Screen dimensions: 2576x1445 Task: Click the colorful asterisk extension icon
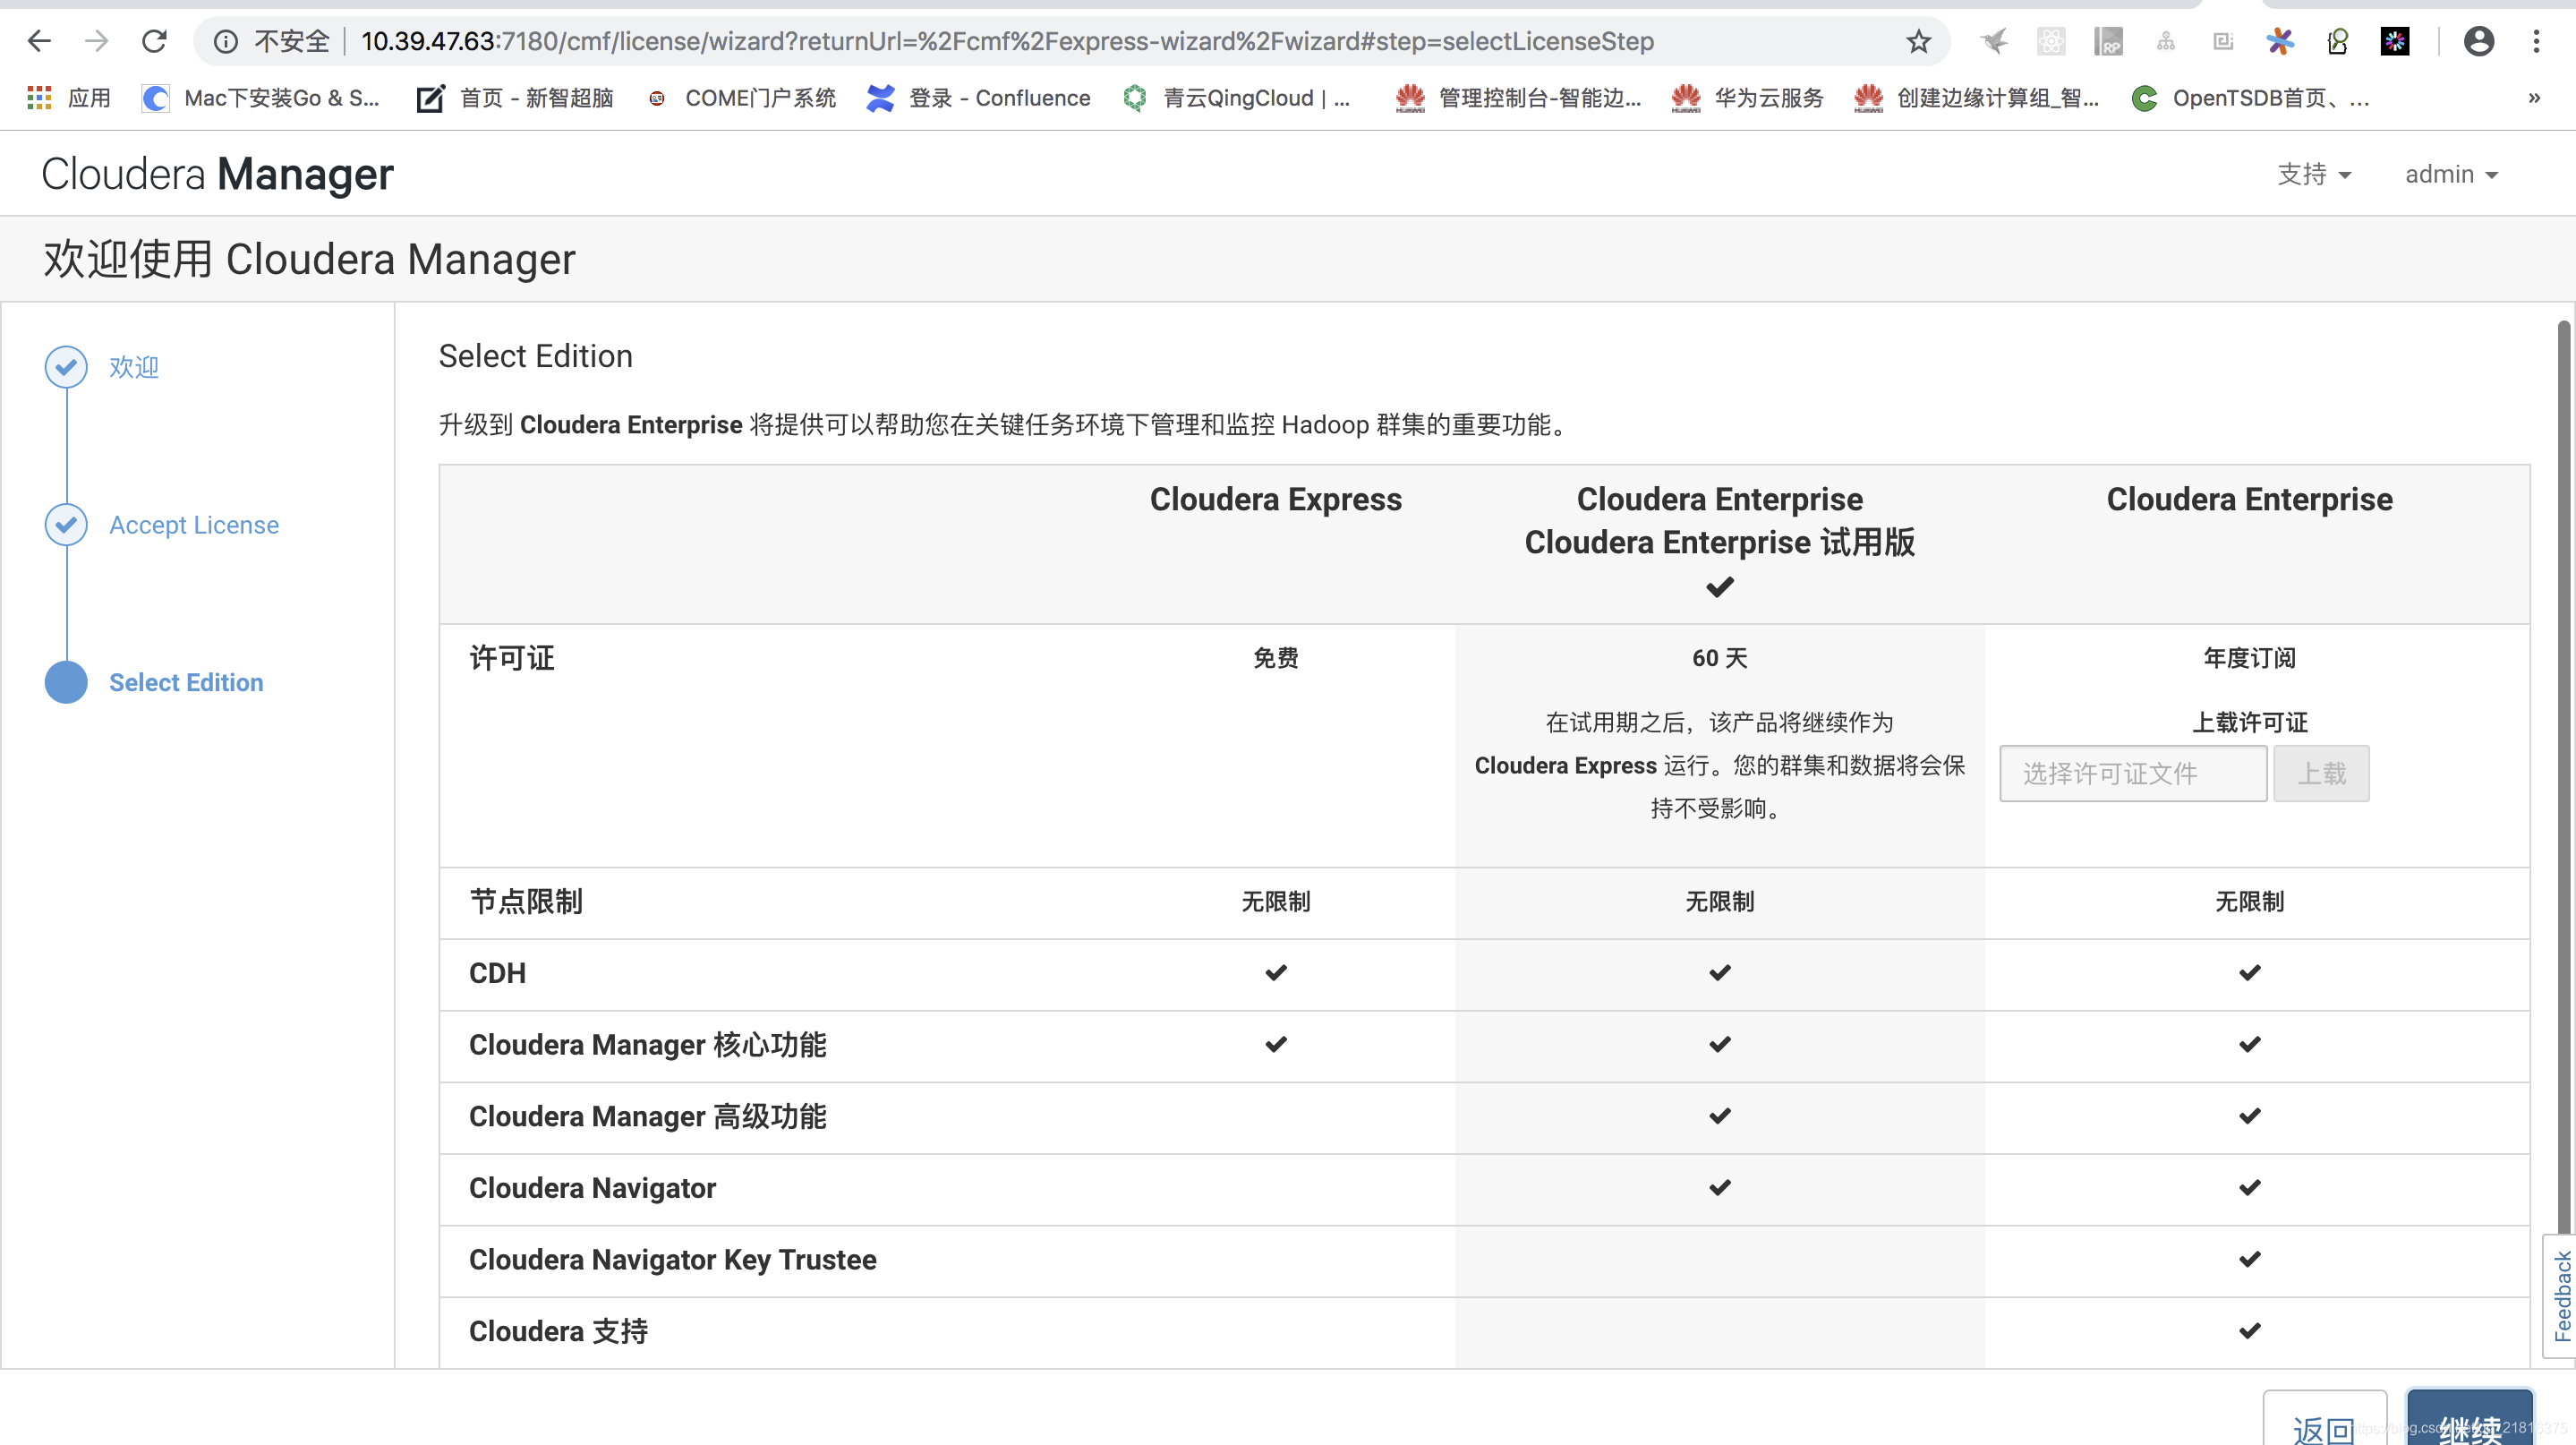click(x=2280, y=41)
